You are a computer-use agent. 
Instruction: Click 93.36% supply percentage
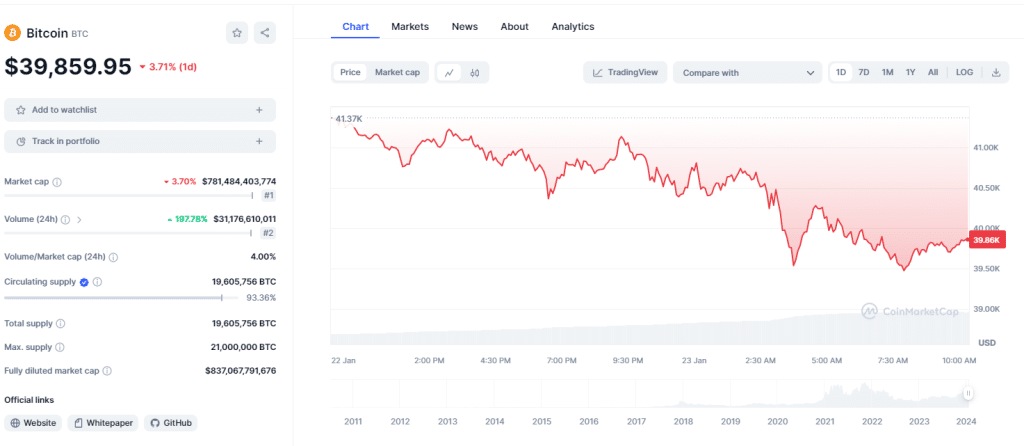[261, 298]
